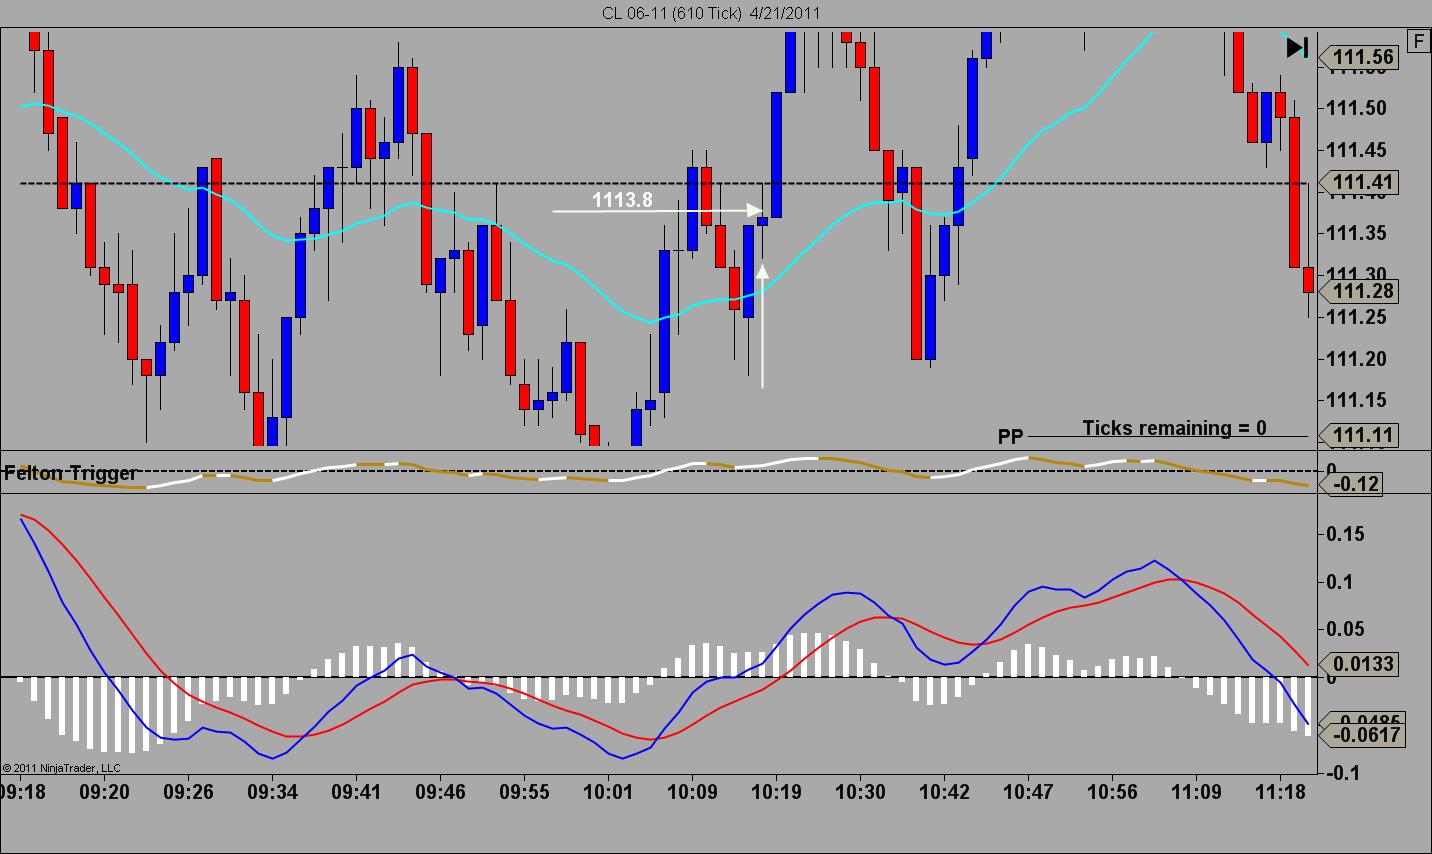Click the MACD value marker -0.0617

point(1363,735)
